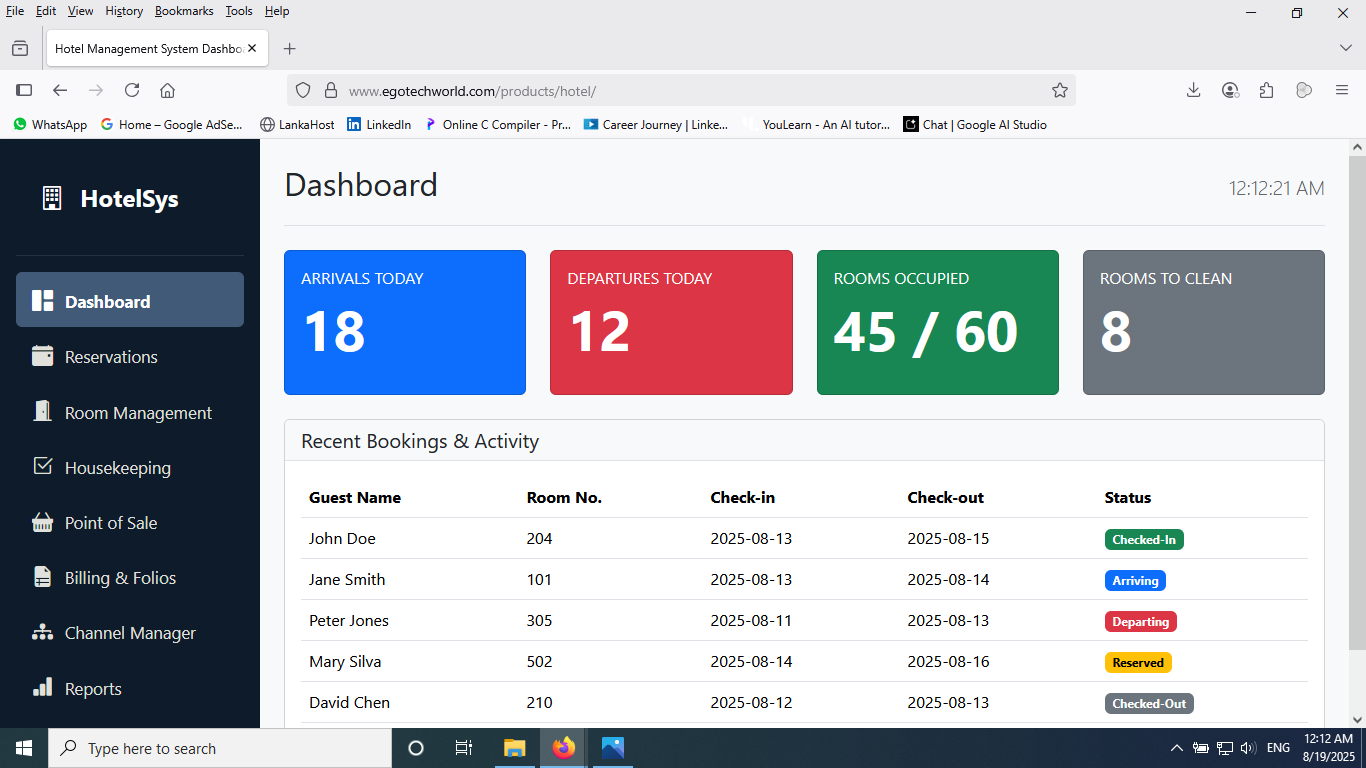Viewport: 1366px width, 768px height.
Task: Click the extensions puzzle icon
Action: click(x=1266, y=90)
